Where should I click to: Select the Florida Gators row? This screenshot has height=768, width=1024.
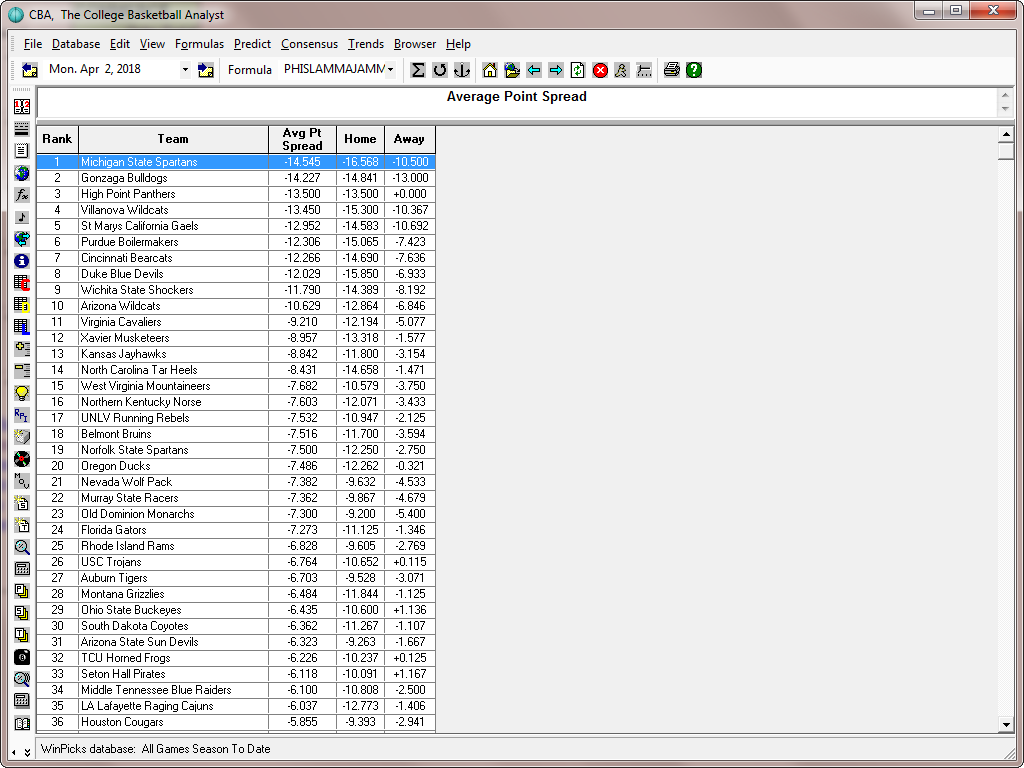point(236,530)
